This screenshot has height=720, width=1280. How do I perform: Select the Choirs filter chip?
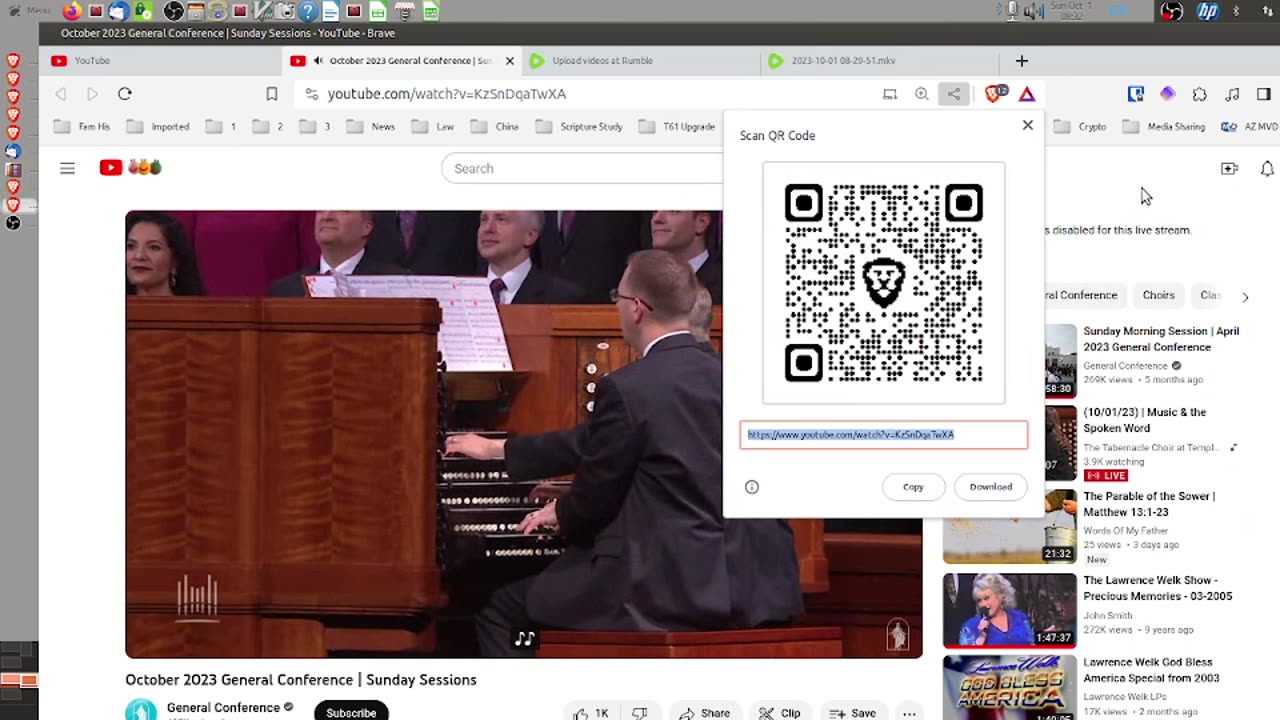pos(1158,295)
